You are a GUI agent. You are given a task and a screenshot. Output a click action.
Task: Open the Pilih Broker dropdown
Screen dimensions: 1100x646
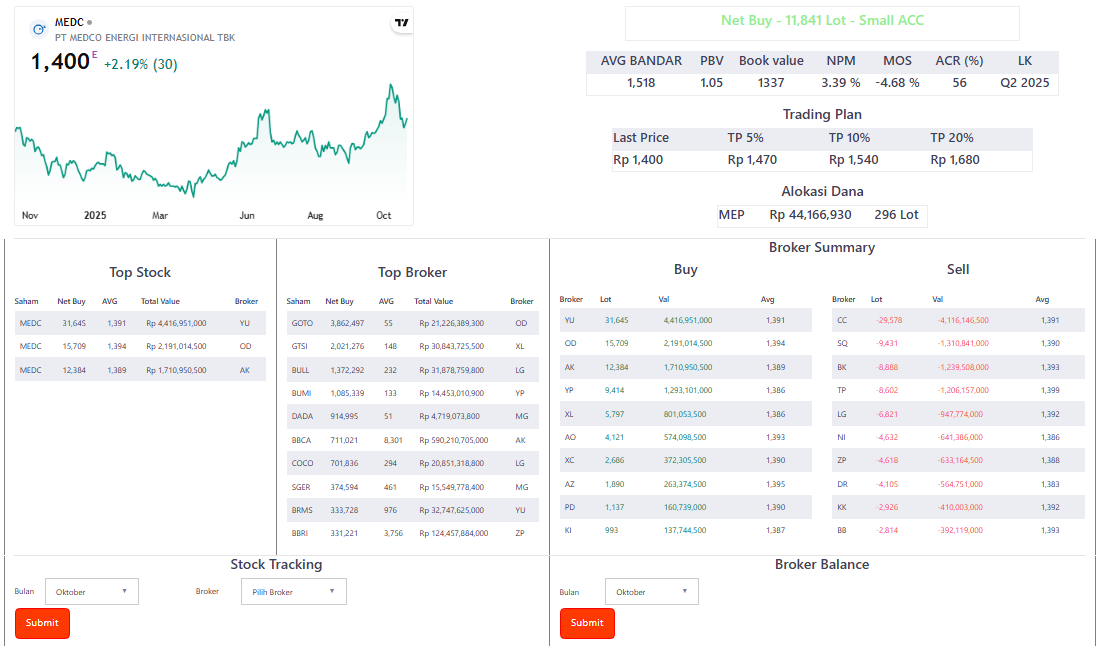tap(293, 591)
